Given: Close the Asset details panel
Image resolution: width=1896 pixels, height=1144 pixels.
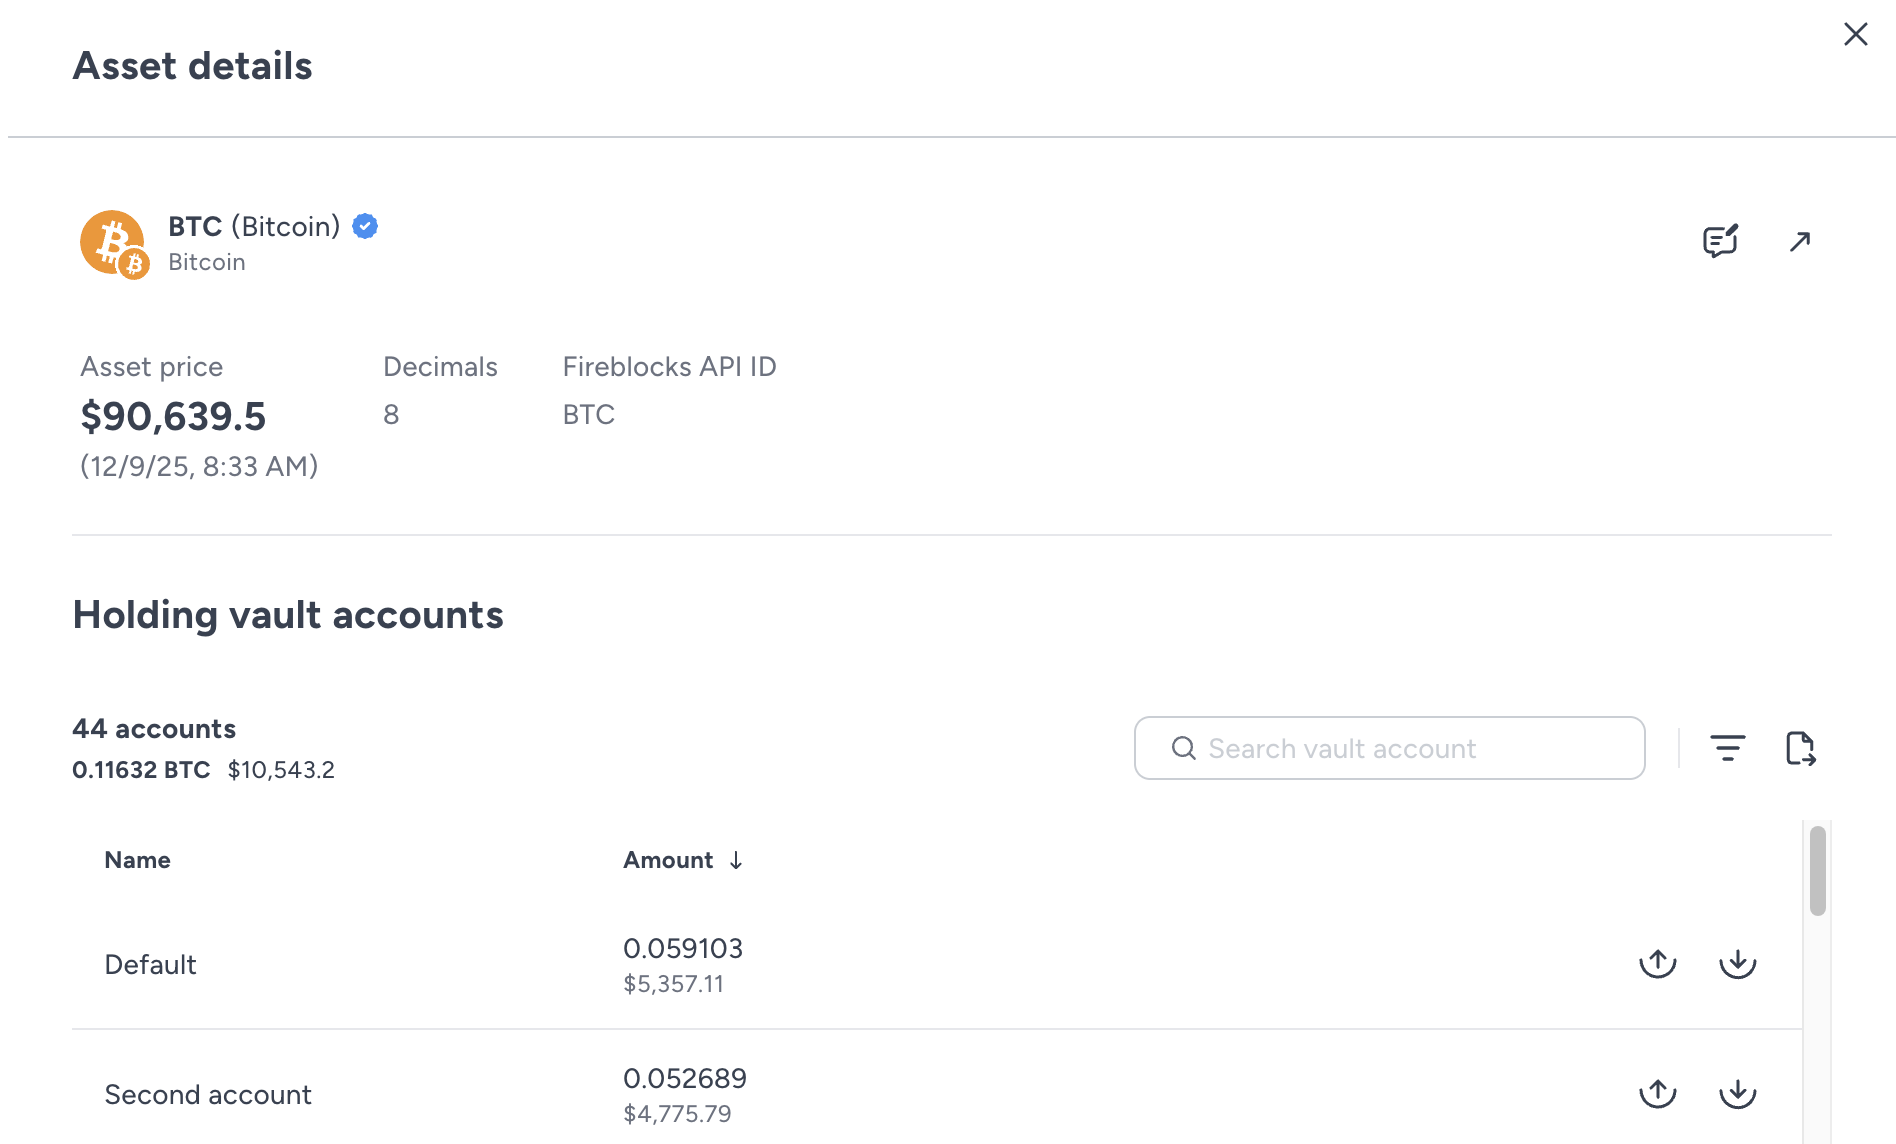Looking at the screenshot, I should [1855, 34].
